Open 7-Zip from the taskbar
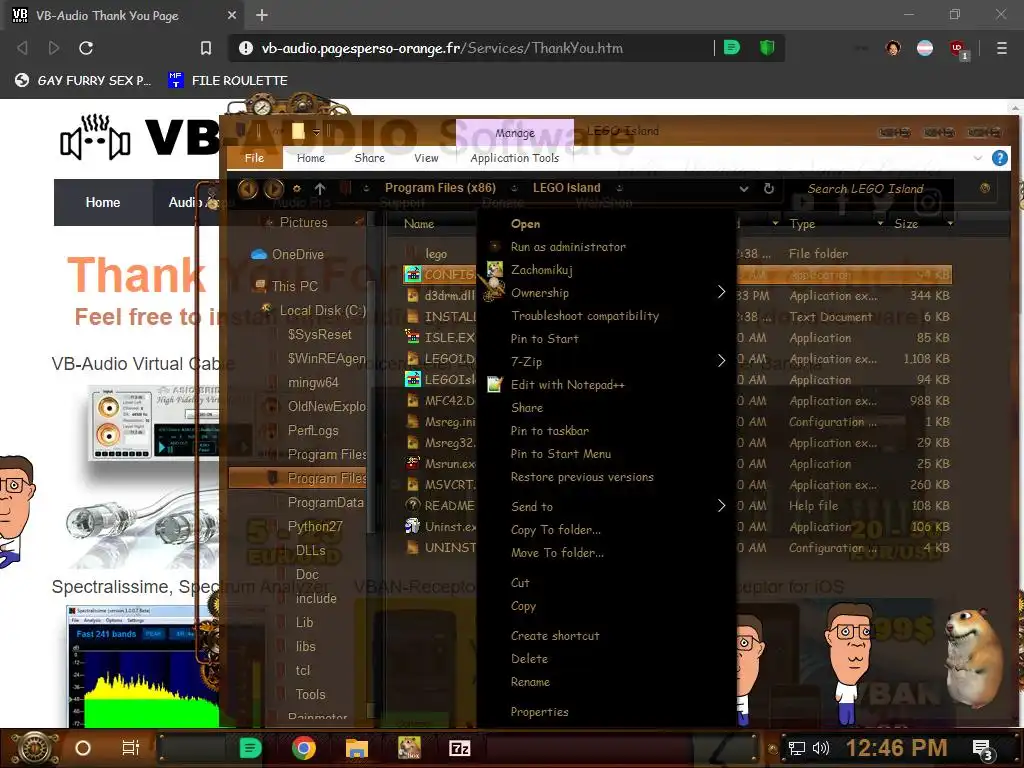1024x768 pixels. 460,748
